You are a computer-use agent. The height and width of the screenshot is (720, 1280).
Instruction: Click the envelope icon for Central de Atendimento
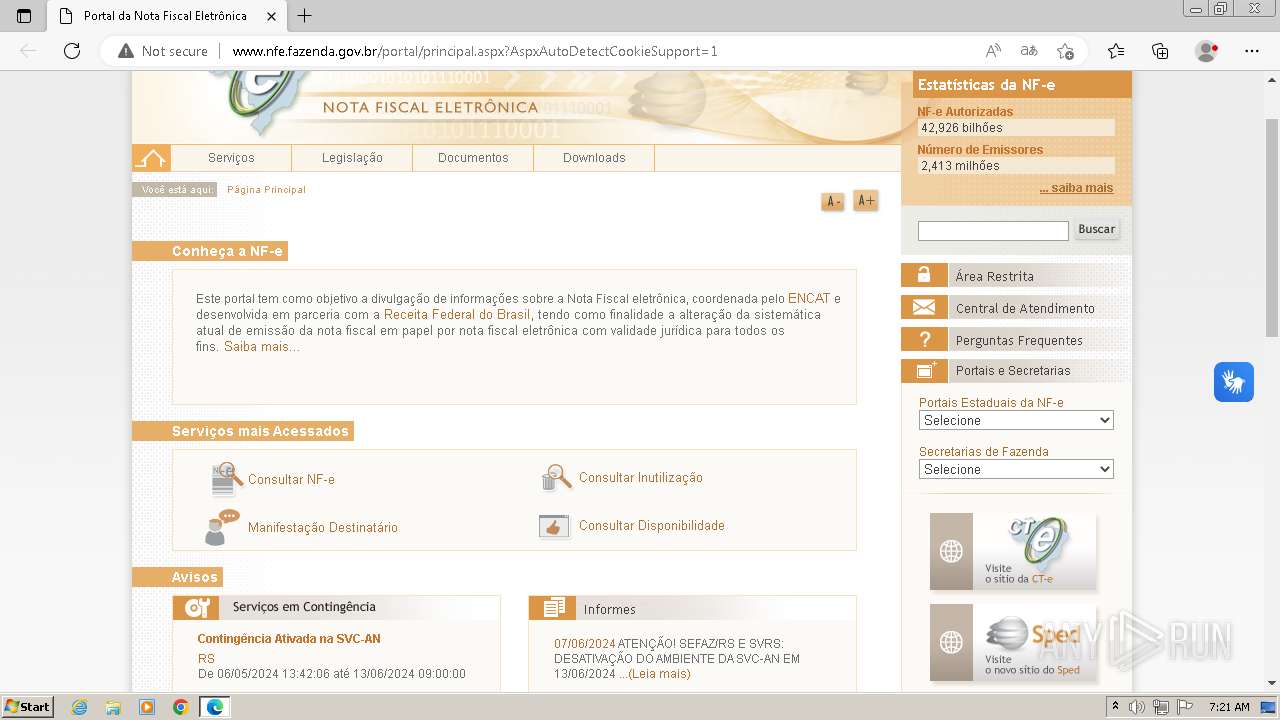coord(924,307)
